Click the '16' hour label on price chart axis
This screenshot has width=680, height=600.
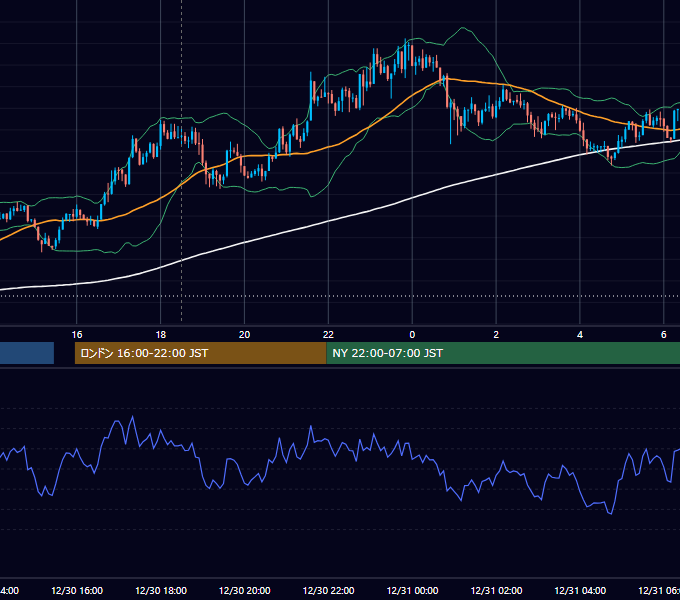77,335
